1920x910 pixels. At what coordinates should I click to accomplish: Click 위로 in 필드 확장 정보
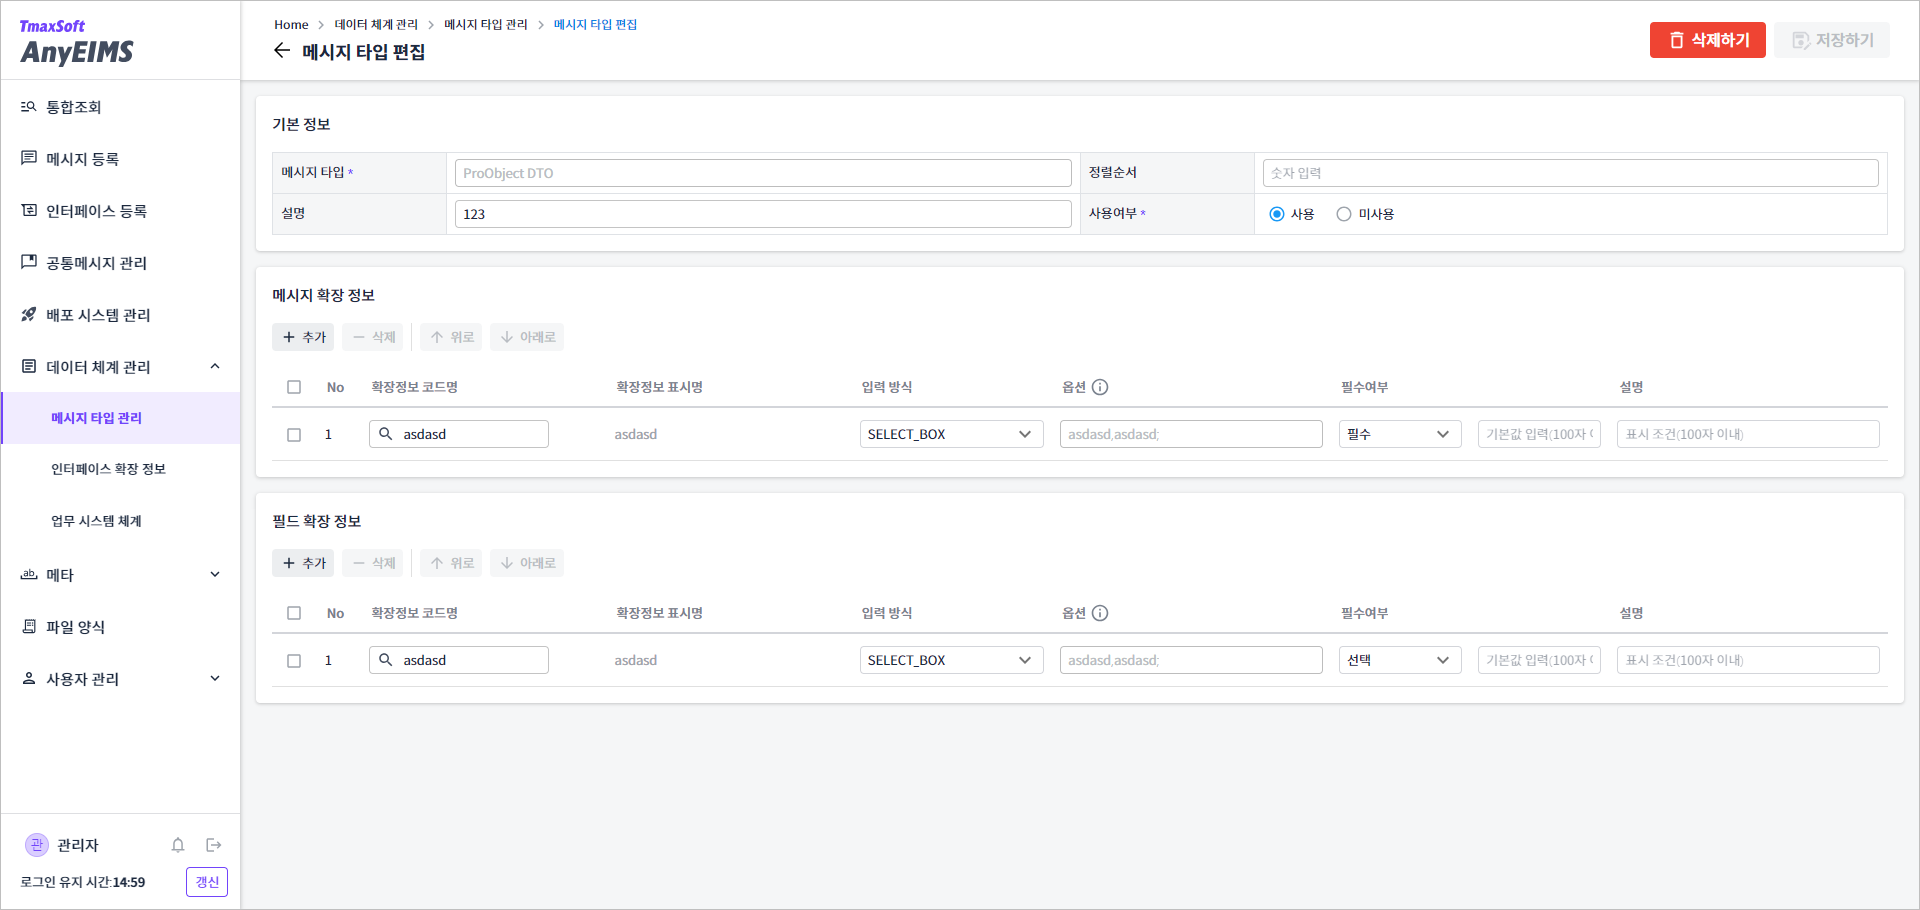pos(451,563)
